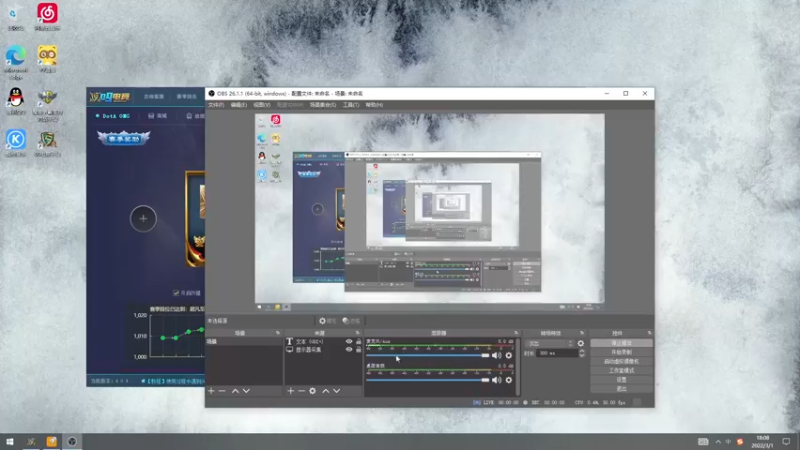Open Edit menu in OBS
Screen dimensions: 800x450
[x=239, y=105]
